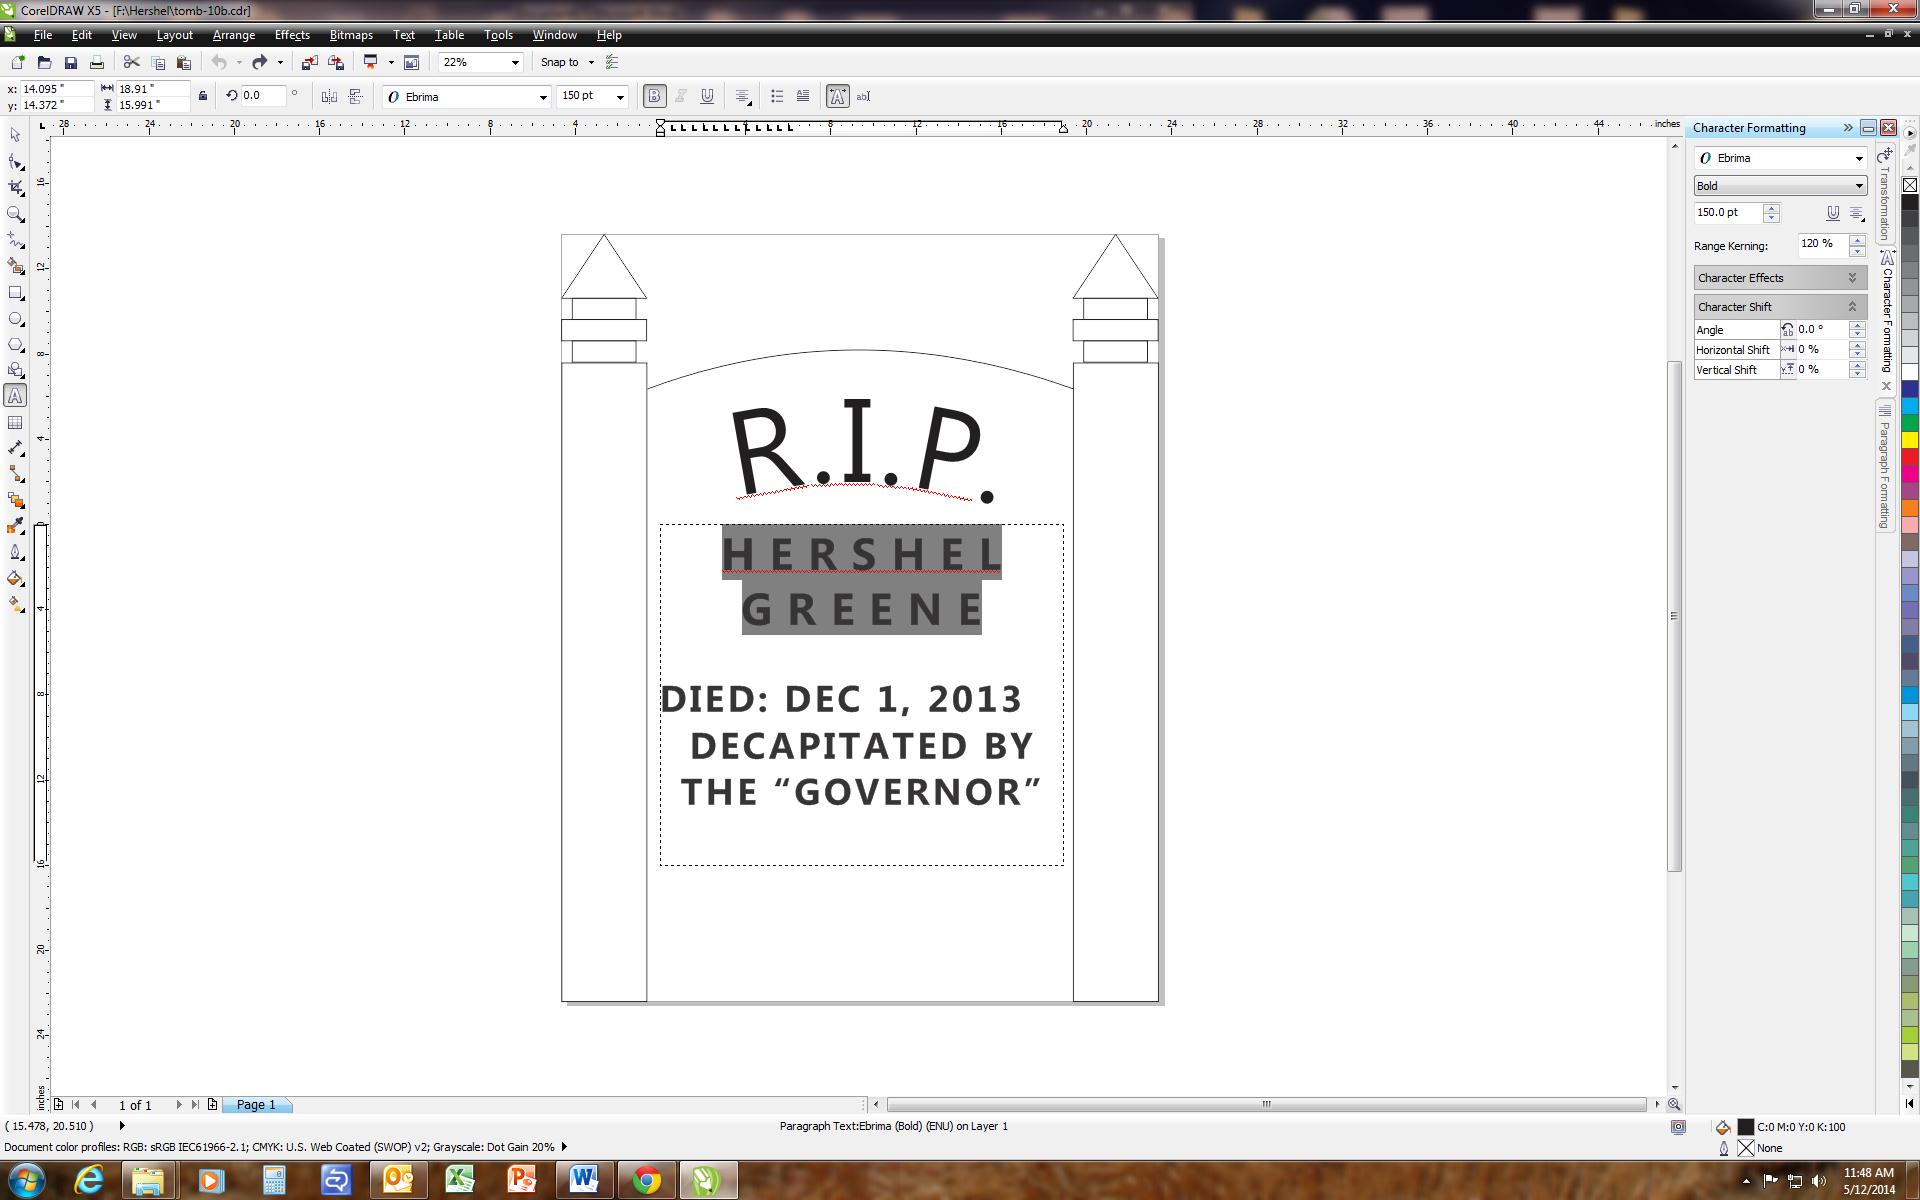Disable Bold formatting on property bar
This screenshot has height=1200, width=1920.
click(654, 96)
